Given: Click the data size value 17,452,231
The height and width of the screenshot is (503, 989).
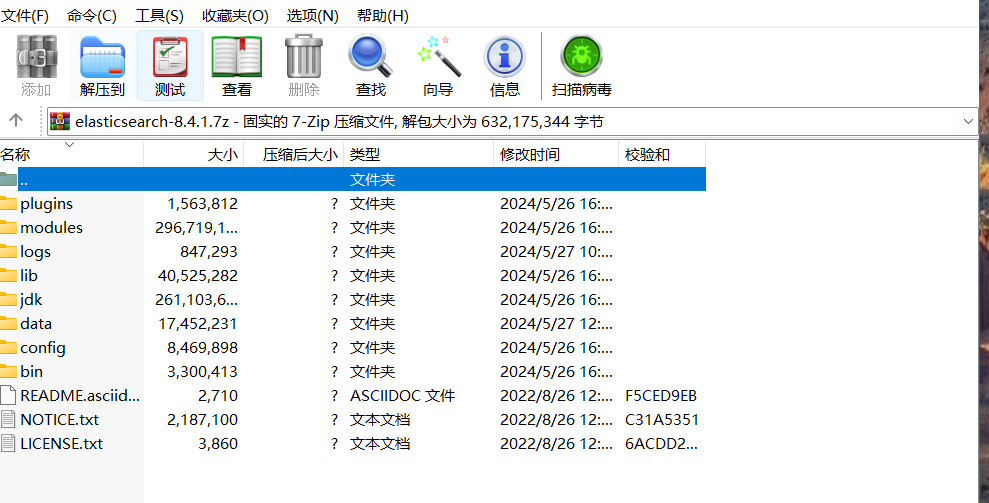Looking at the screenshot, I should click(198, 323).
